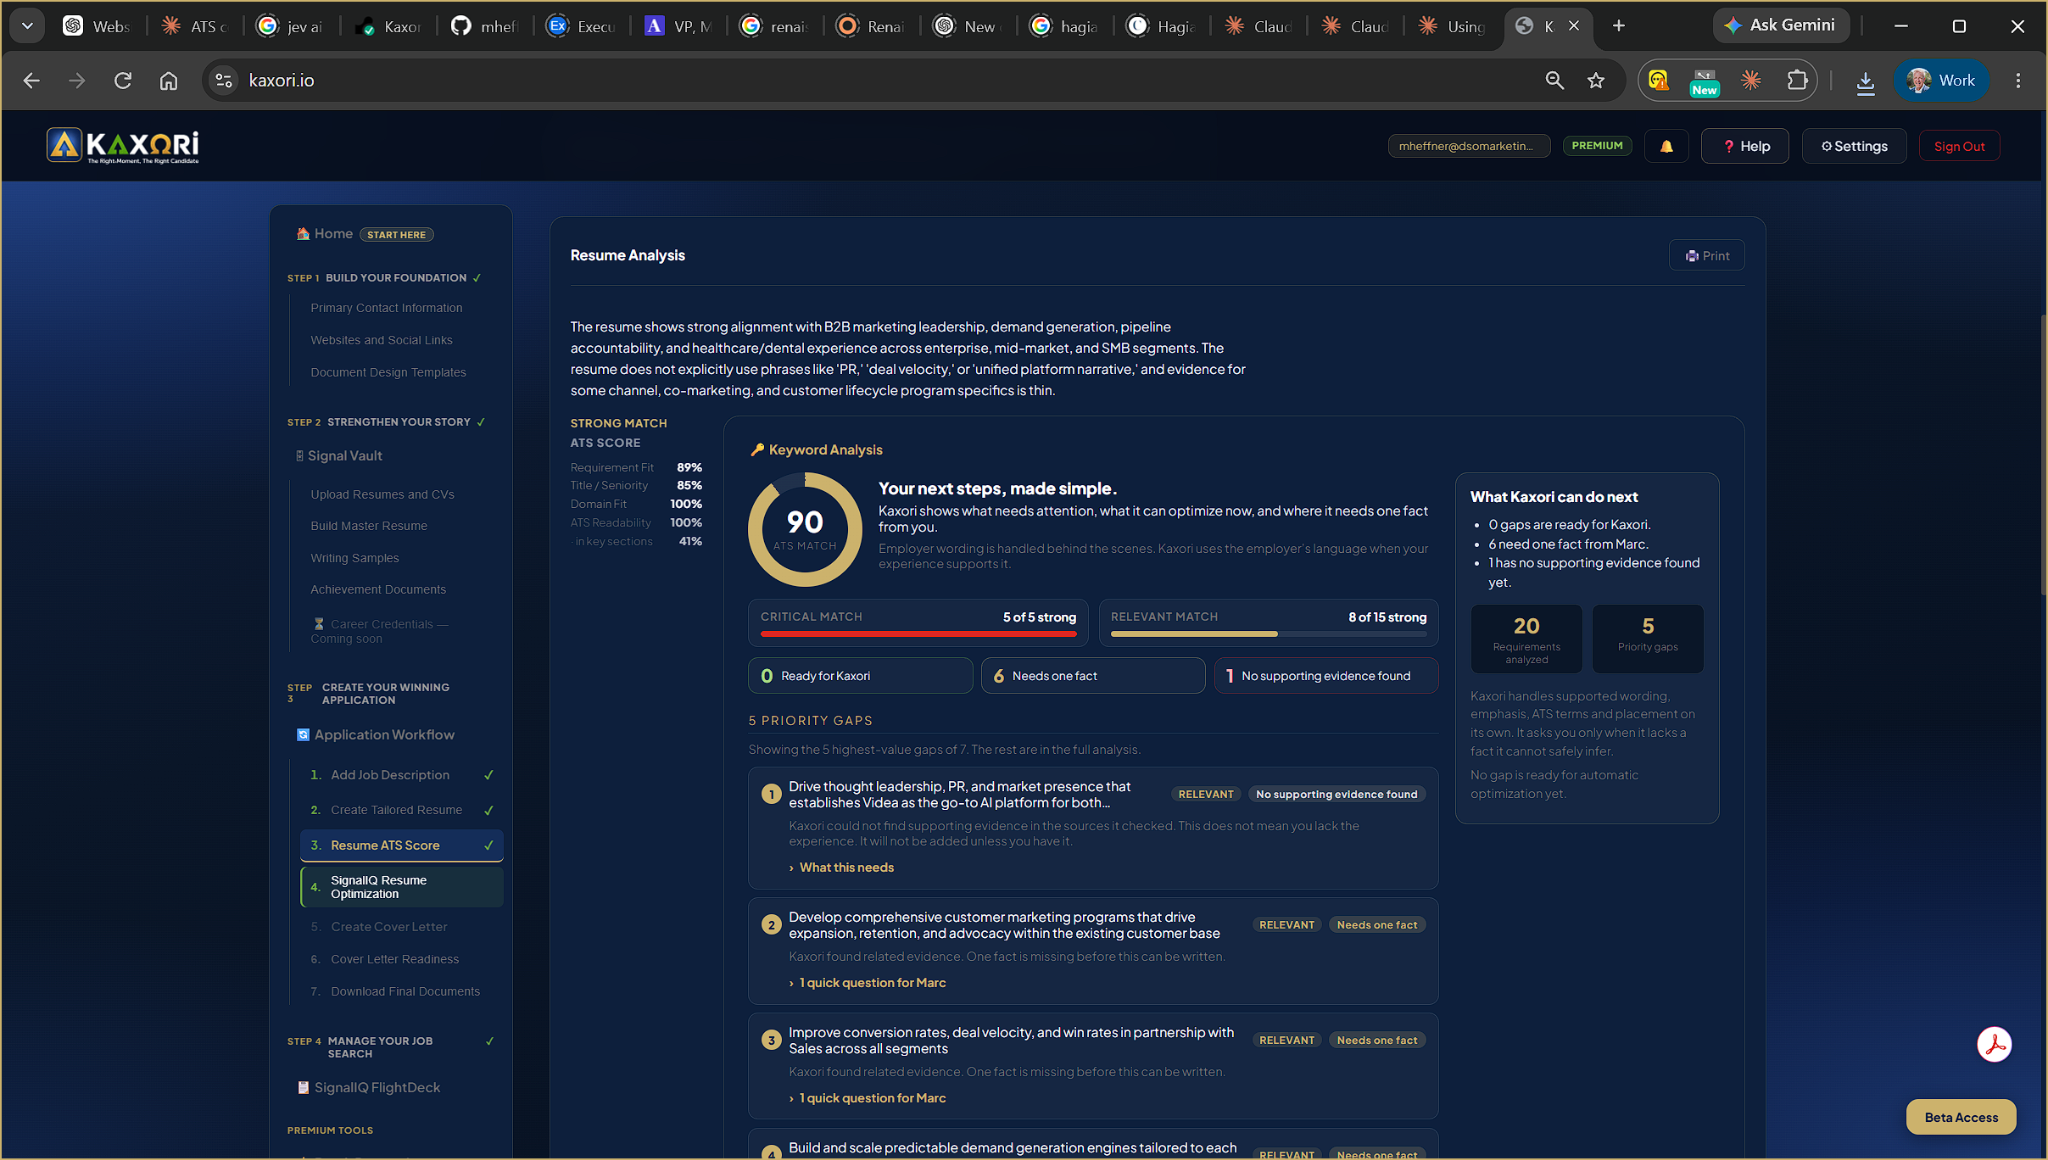Click the browser forward arrow
2048x1160 pixels.
77,81
